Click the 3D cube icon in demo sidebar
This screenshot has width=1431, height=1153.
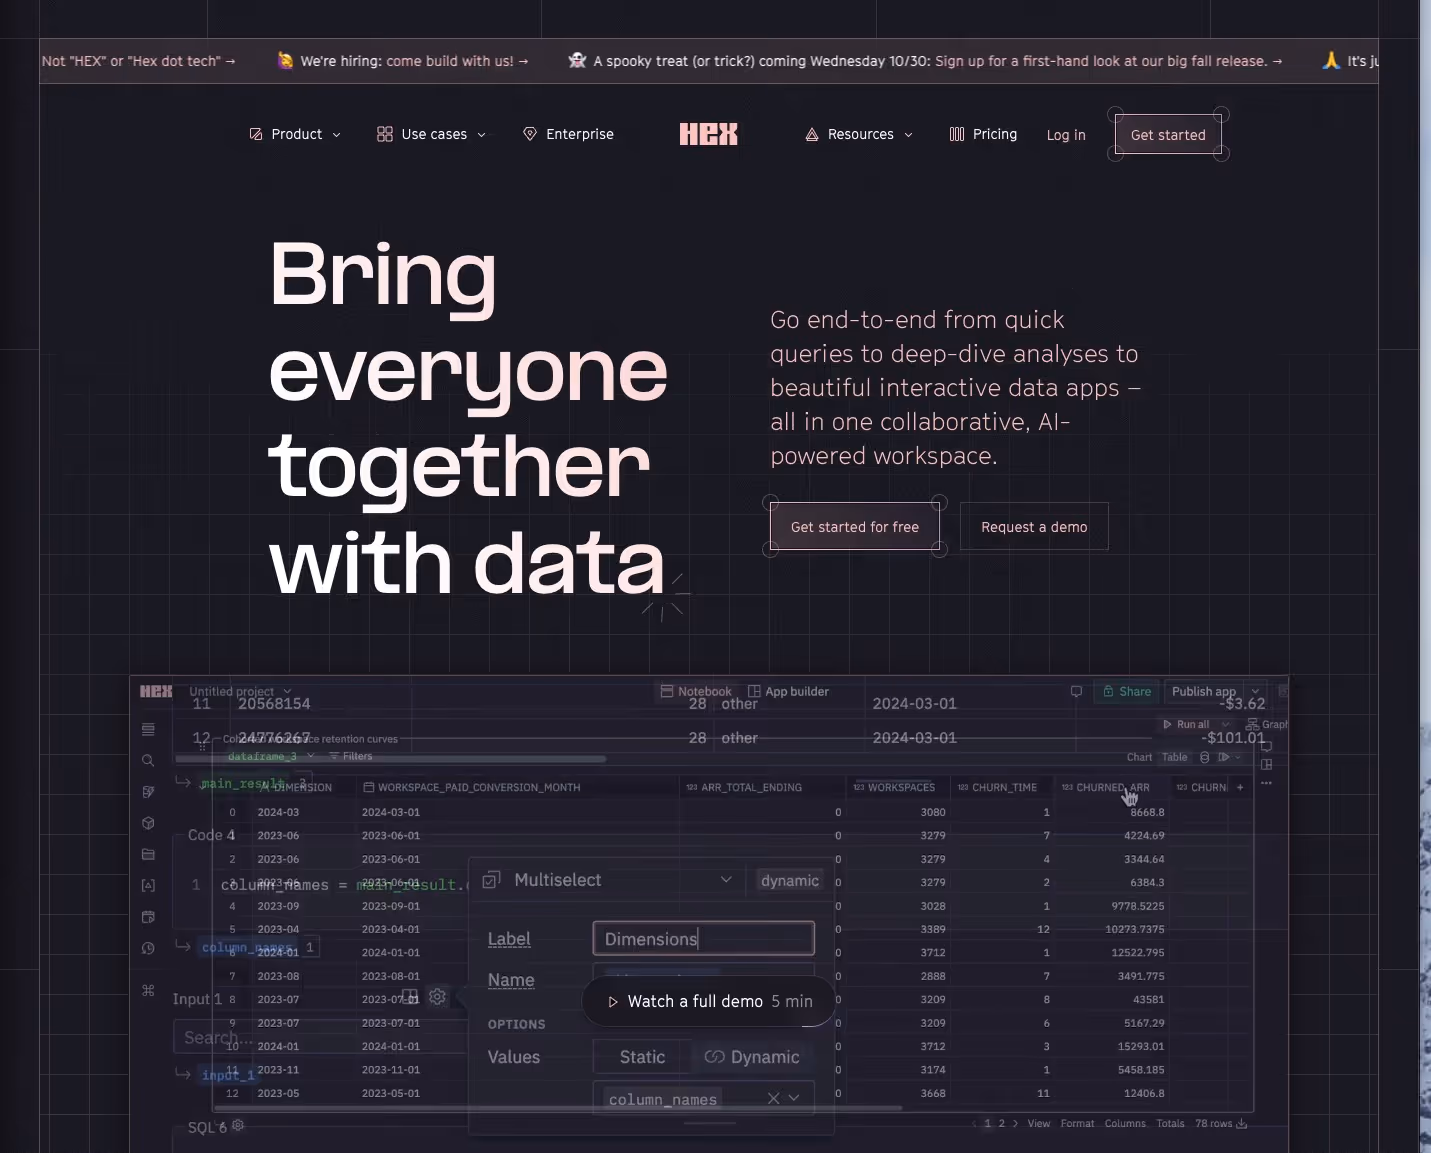pyautogui.click(x=148, y=823)
